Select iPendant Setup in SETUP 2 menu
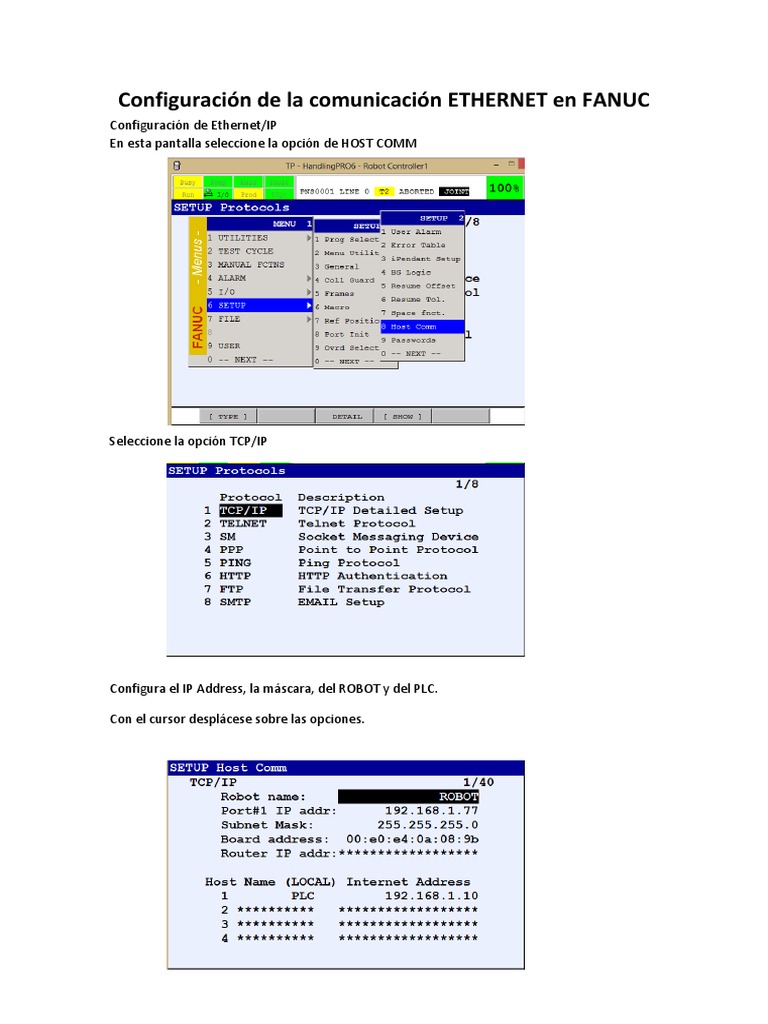Viewport: 768px width, 1024px height. (425, 259)
